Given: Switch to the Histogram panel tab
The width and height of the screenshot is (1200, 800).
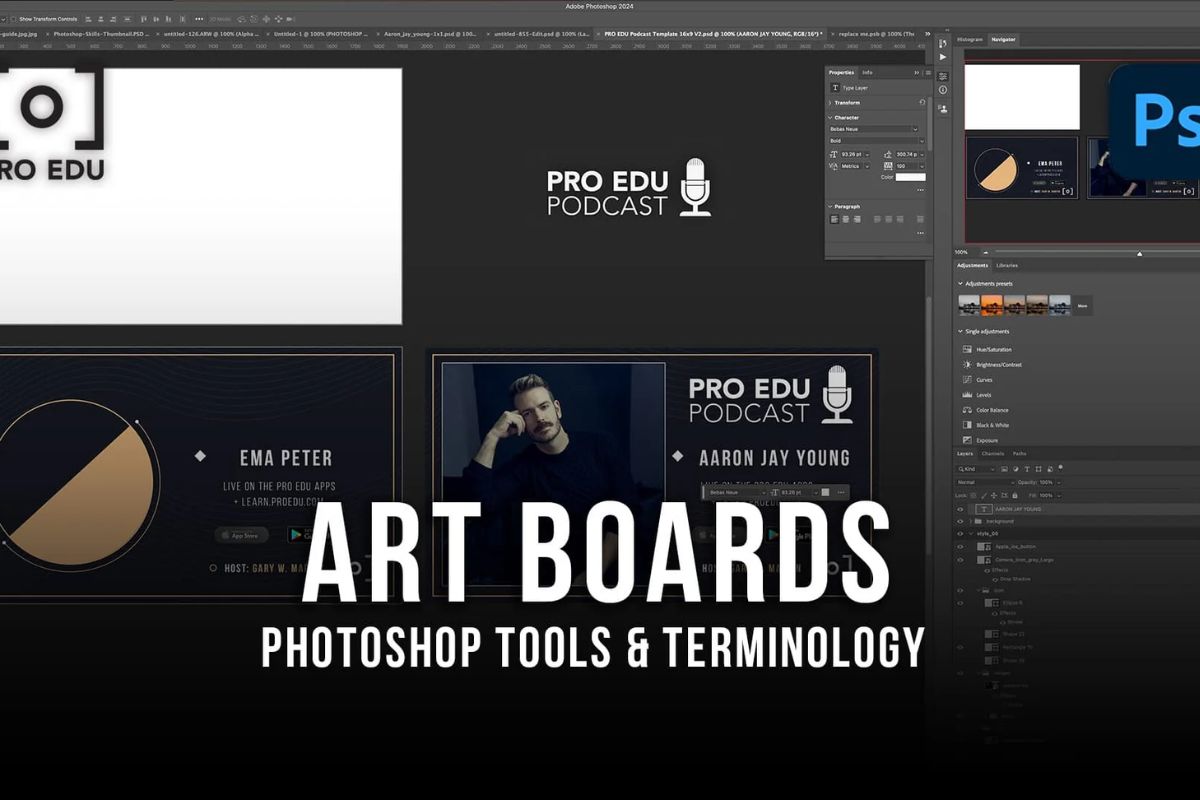Looking at the screenshot, I should pyautogui.click(x=970, y=39).
